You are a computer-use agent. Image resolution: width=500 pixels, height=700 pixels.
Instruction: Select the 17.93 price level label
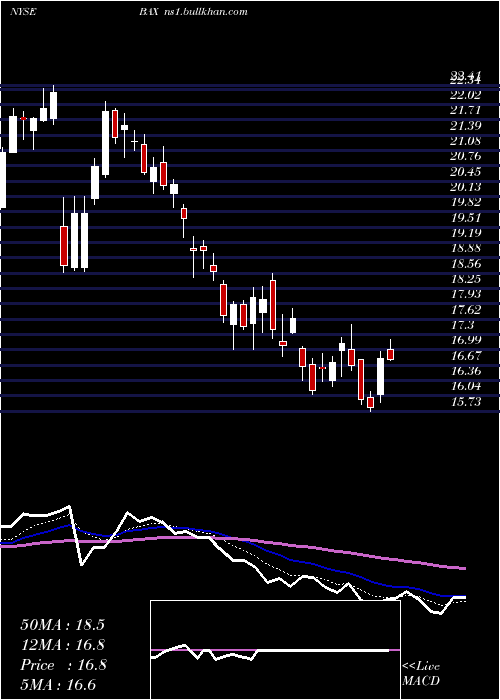pyautogui.click(x=465, y=294)
